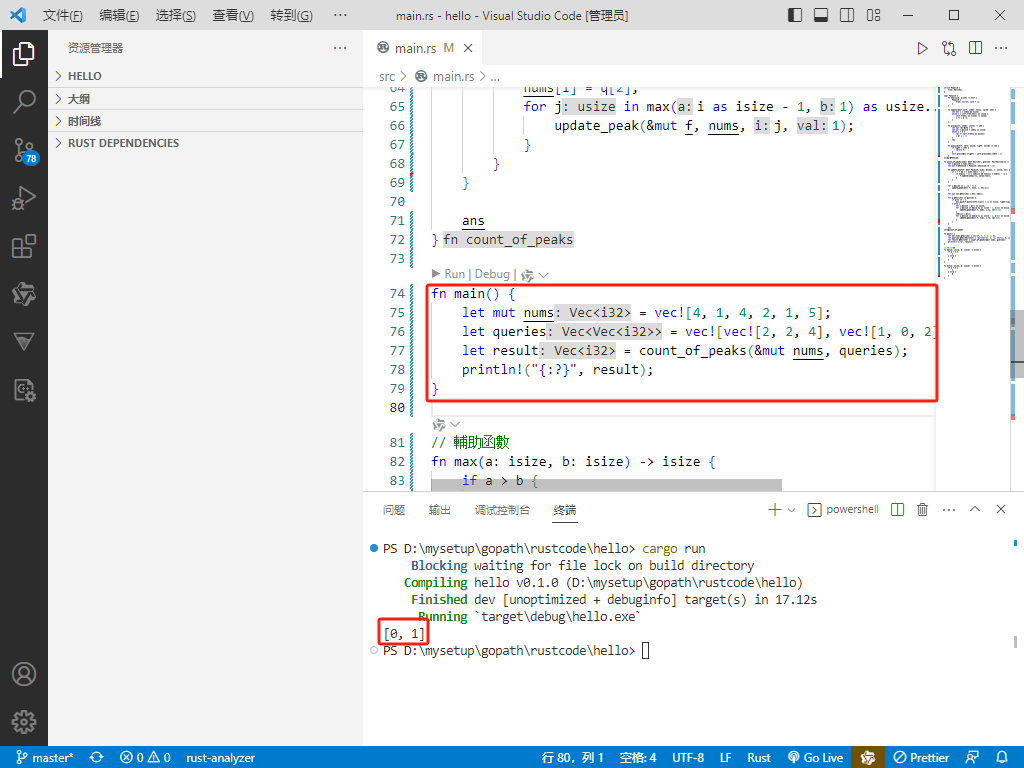Open changes compare icon in editor title
This screenshot has width=1024, height=768.
pyautogui.click(x=949, y=48)
